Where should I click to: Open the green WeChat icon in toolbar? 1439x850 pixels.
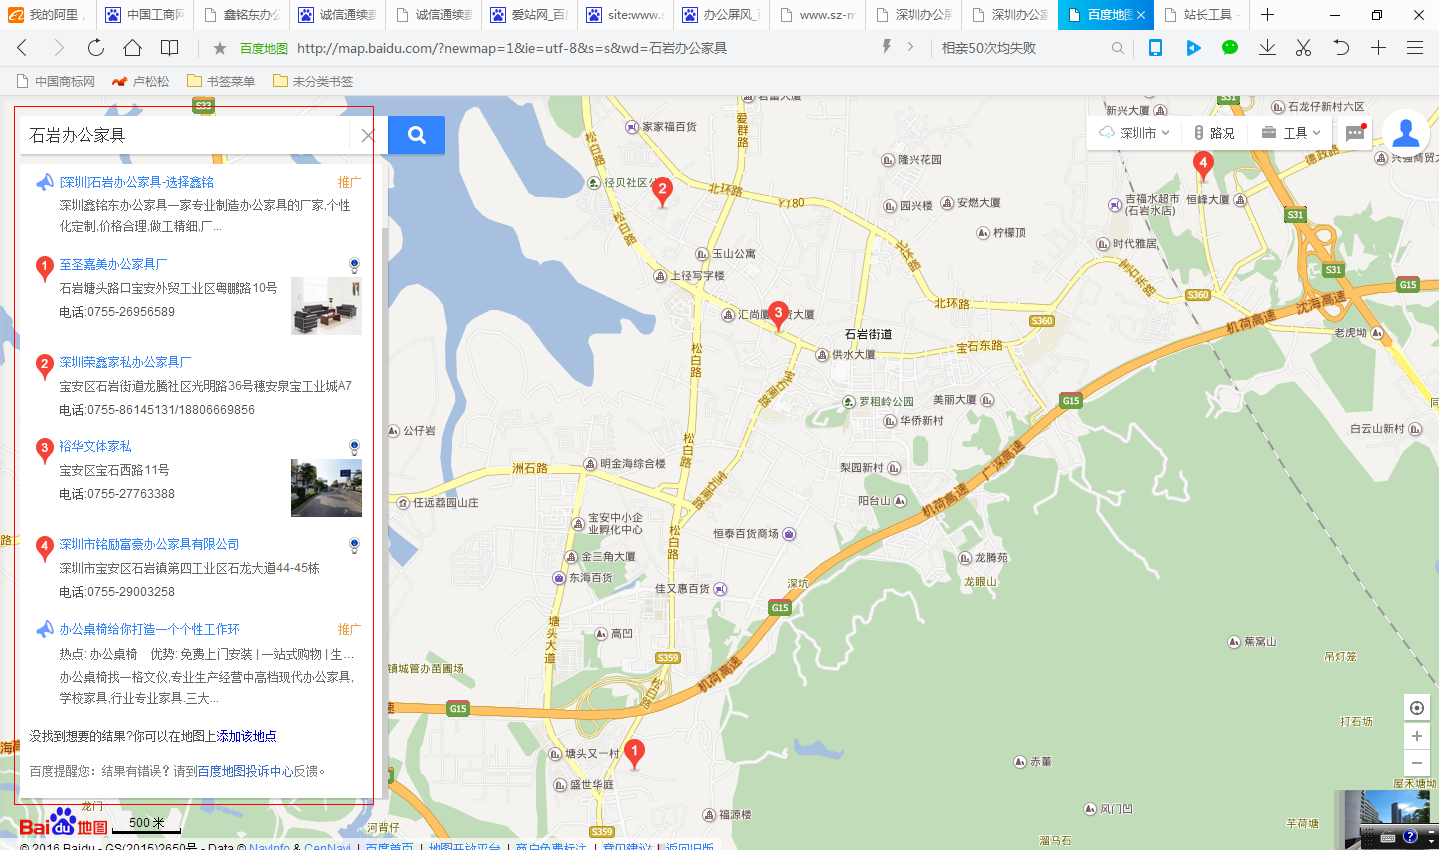click(x=1230, y=48)
